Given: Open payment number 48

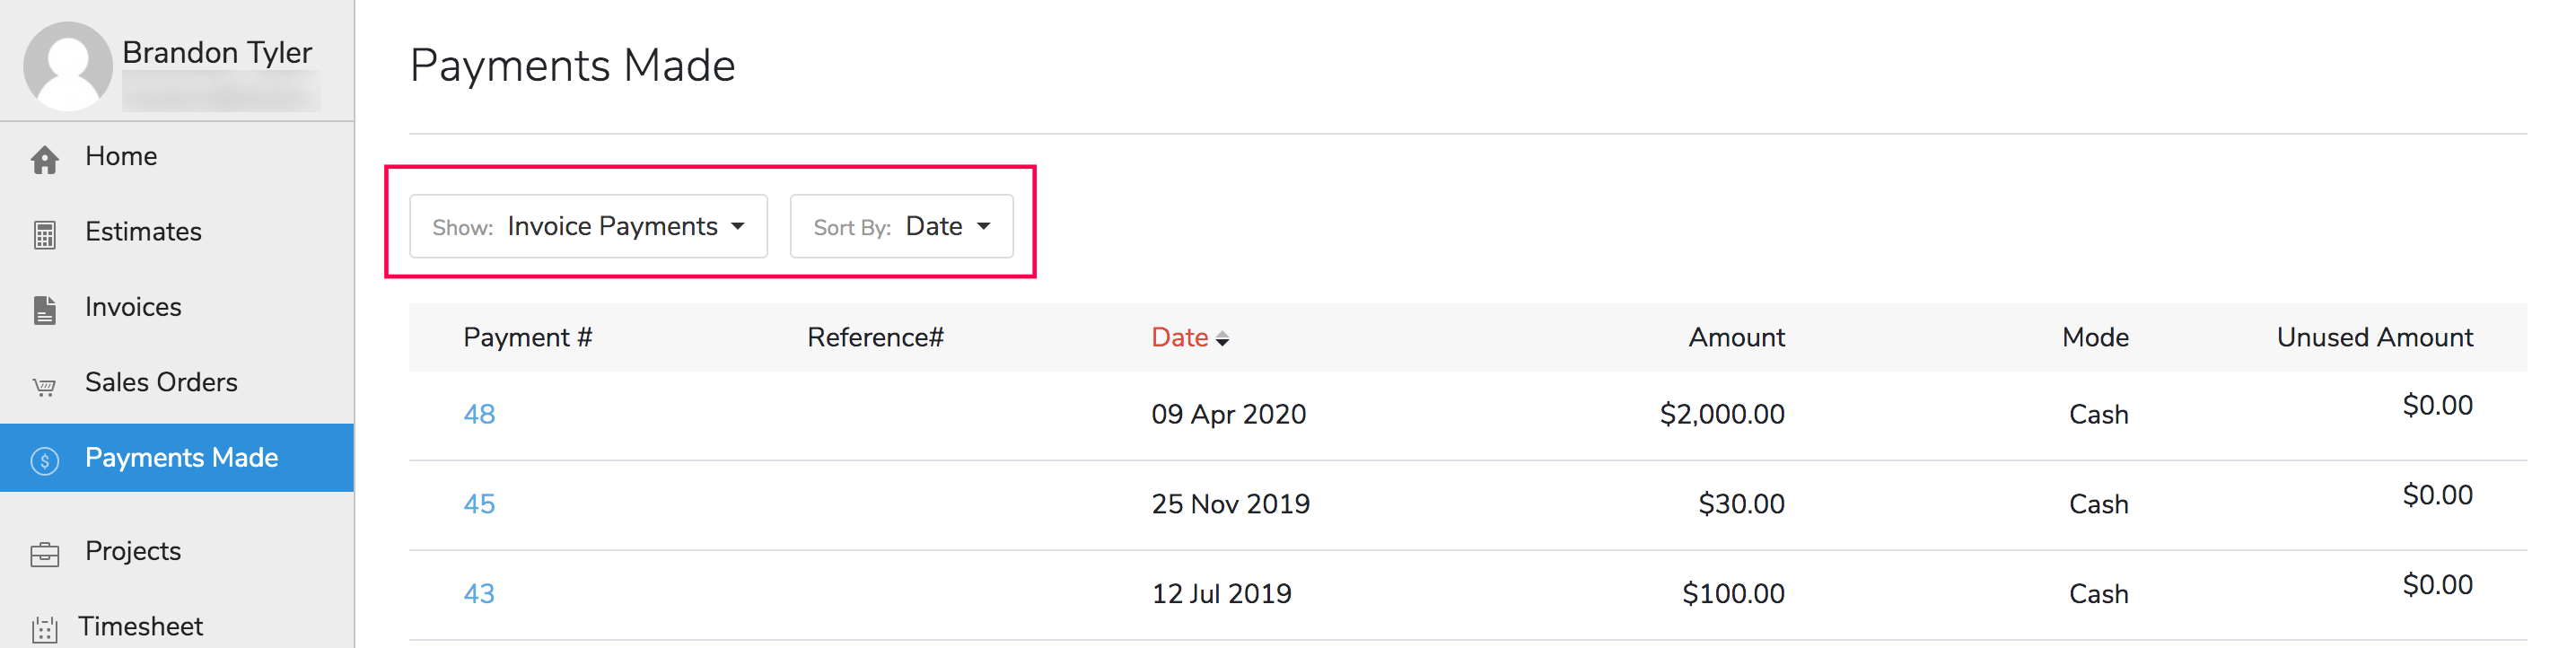Looking at the screenshot, I should [x=480, y=413].
